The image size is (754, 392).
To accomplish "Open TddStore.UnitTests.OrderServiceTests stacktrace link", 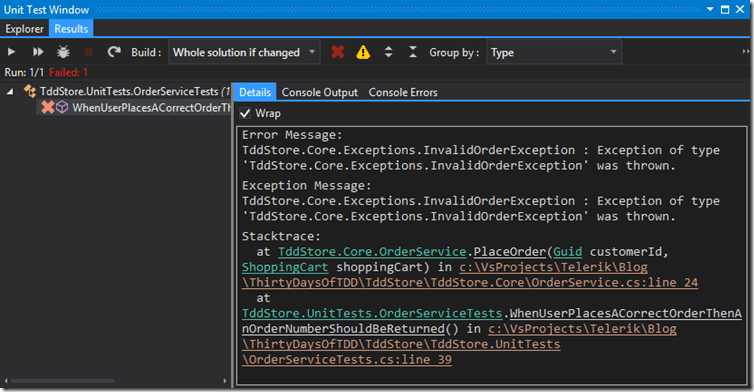I will tap(372, 313).
